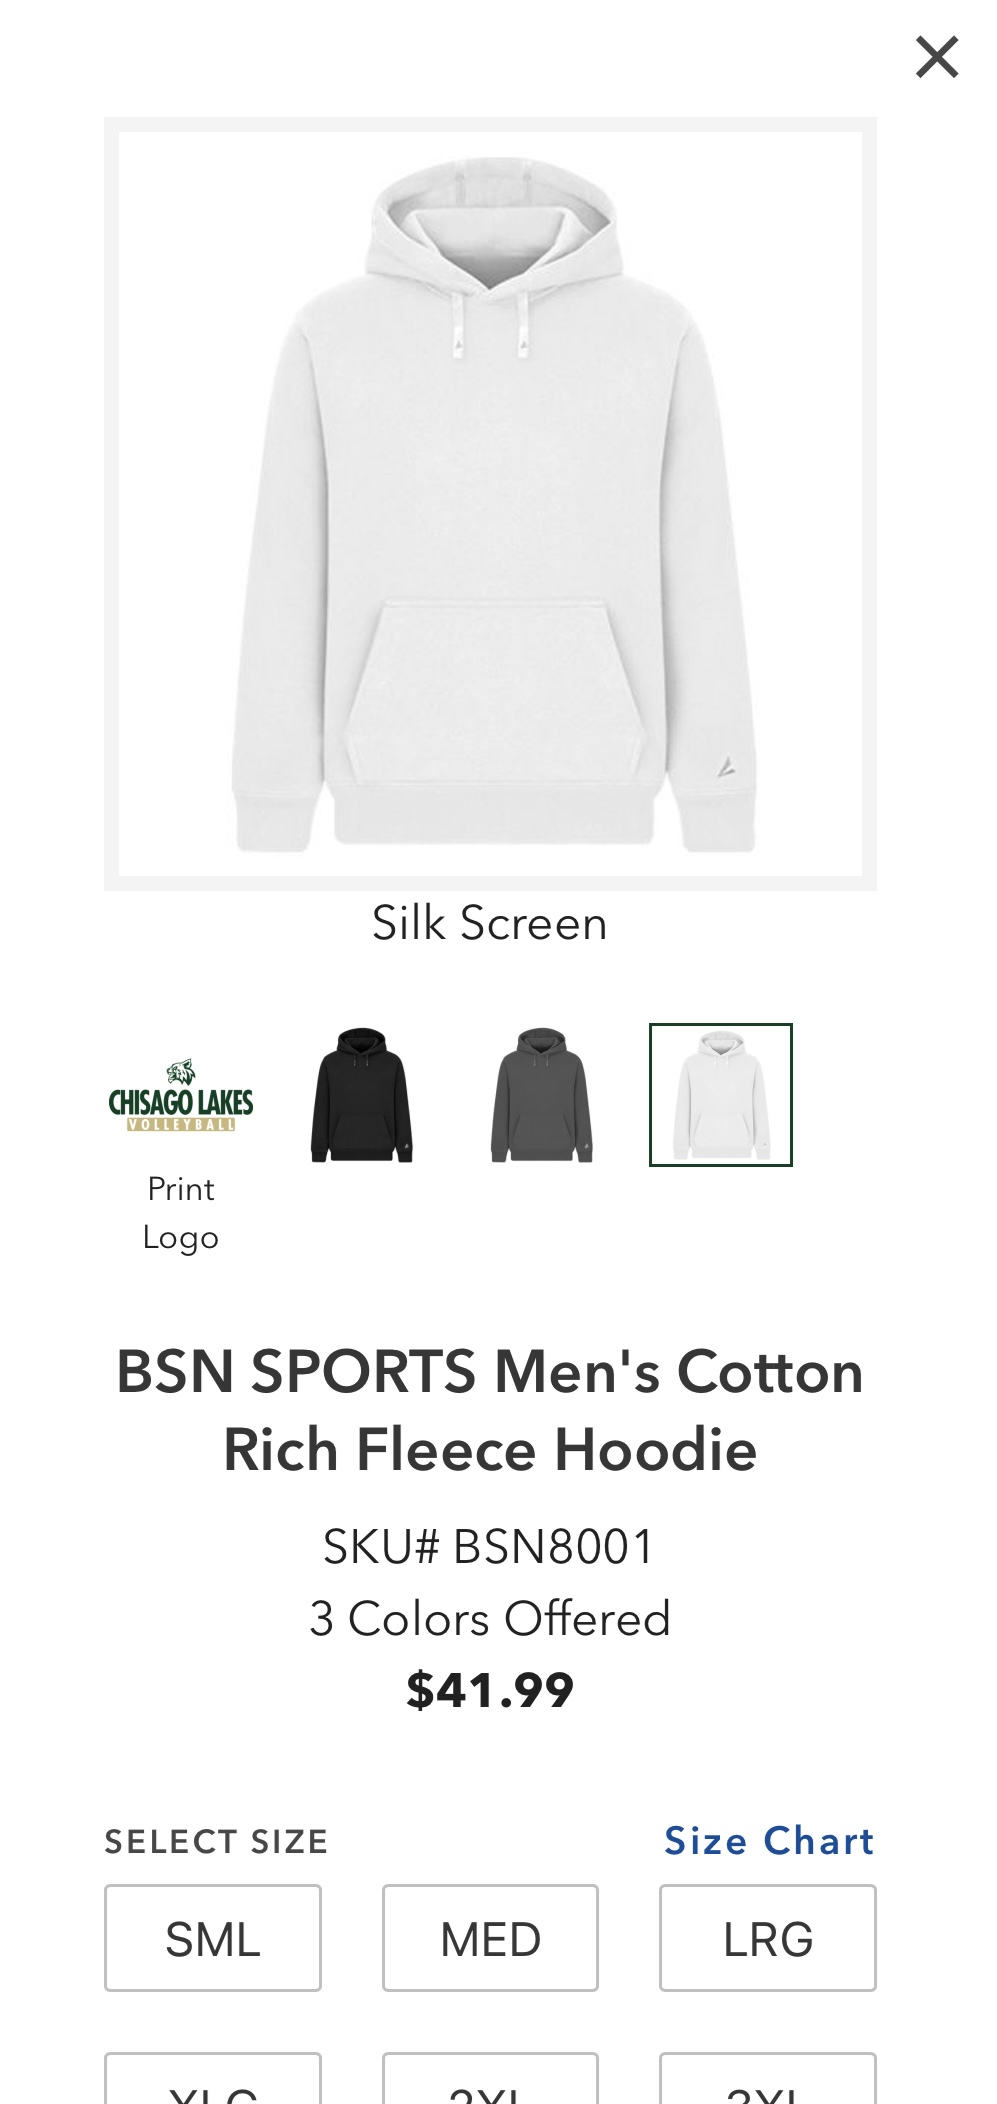Viewport: 997px width, 2104px height.
Task: Select size MED
Action: coord(490,1938)
